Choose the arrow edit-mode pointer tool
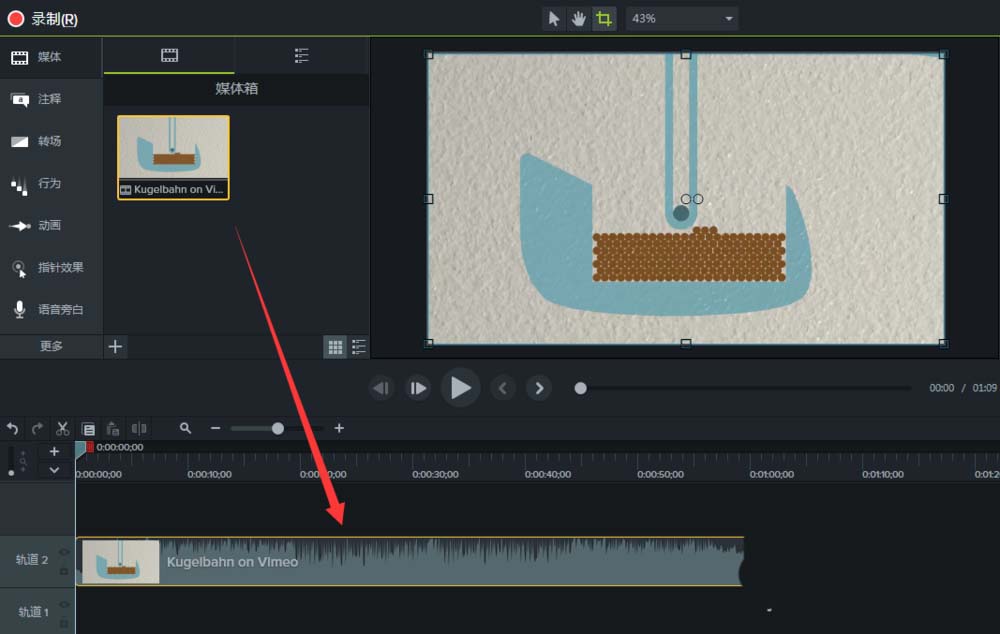 click(x=554, y=19)
